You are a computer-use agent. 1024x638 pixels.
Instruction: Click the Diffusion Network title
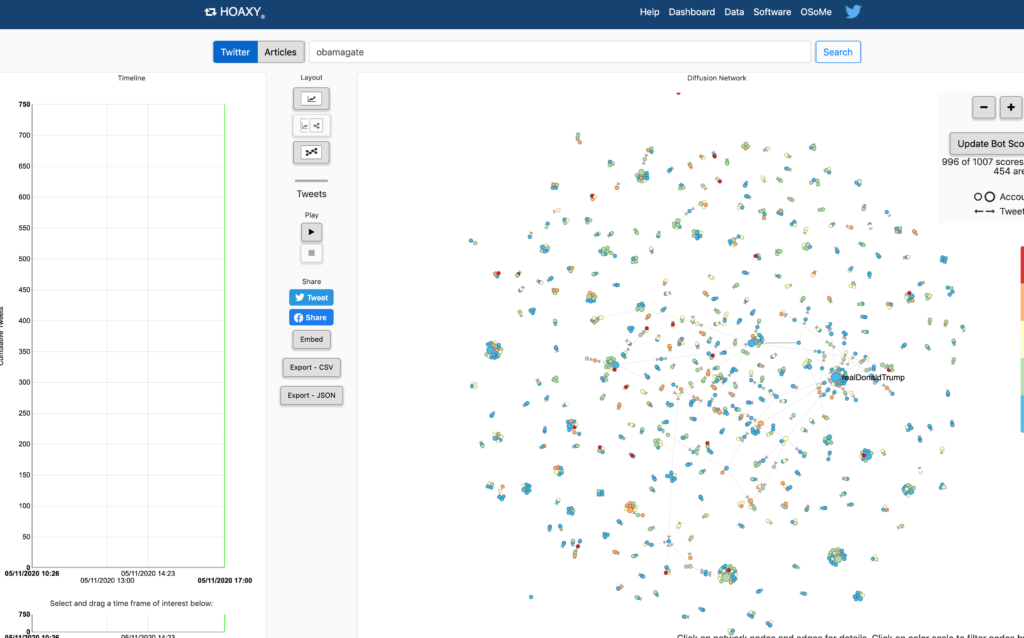pos(716,78)
